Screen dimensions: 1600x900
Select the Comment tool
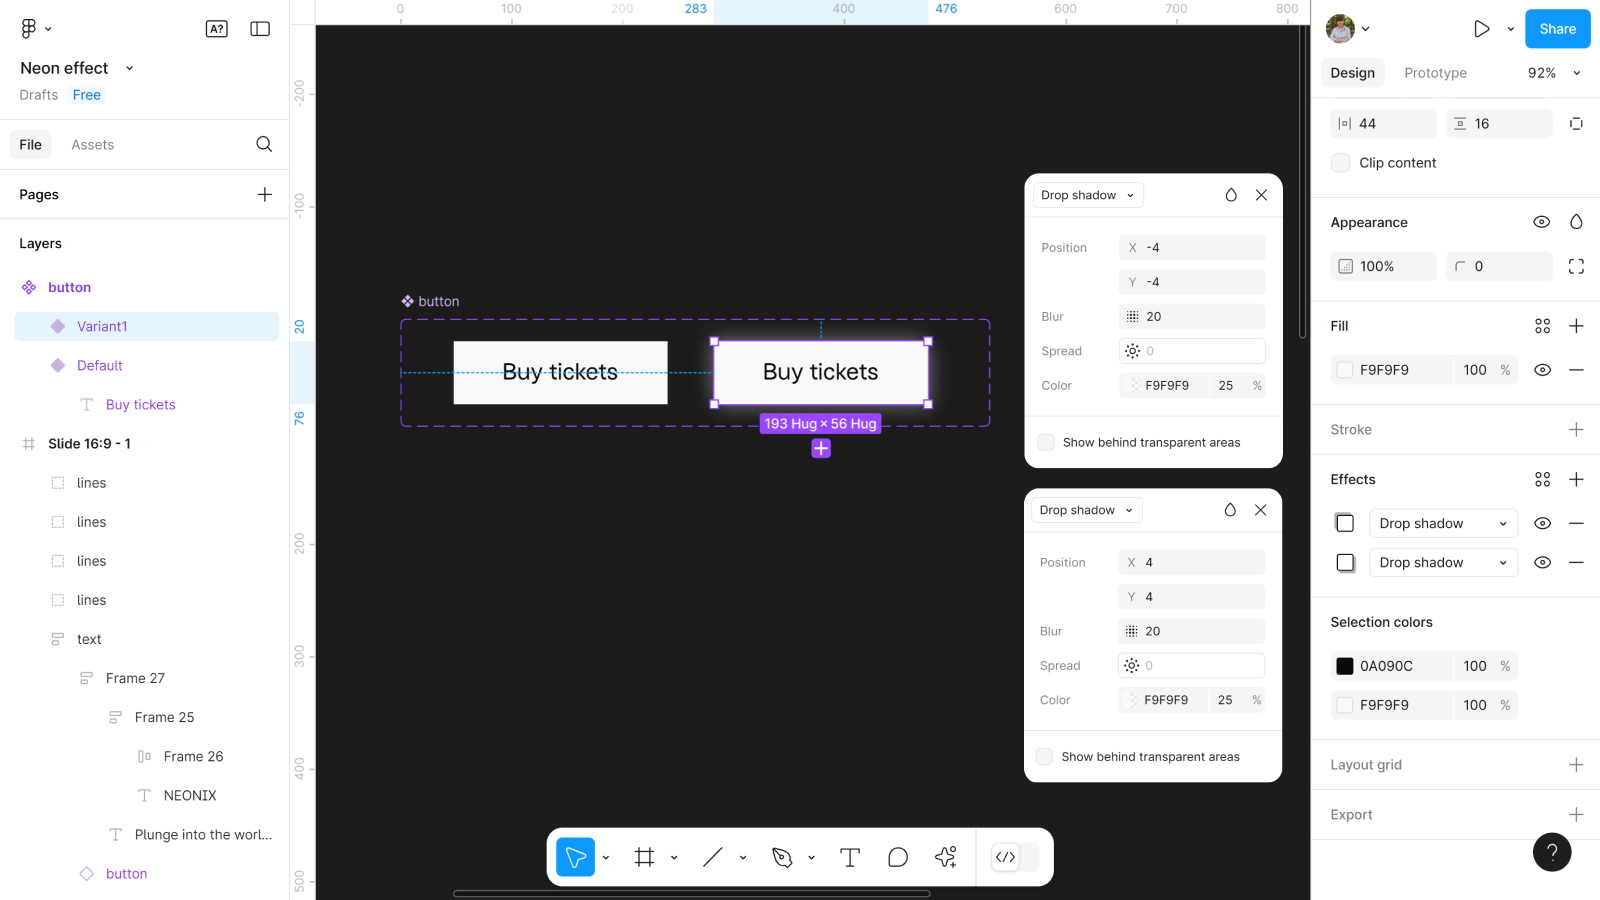[x=897, y=857]
